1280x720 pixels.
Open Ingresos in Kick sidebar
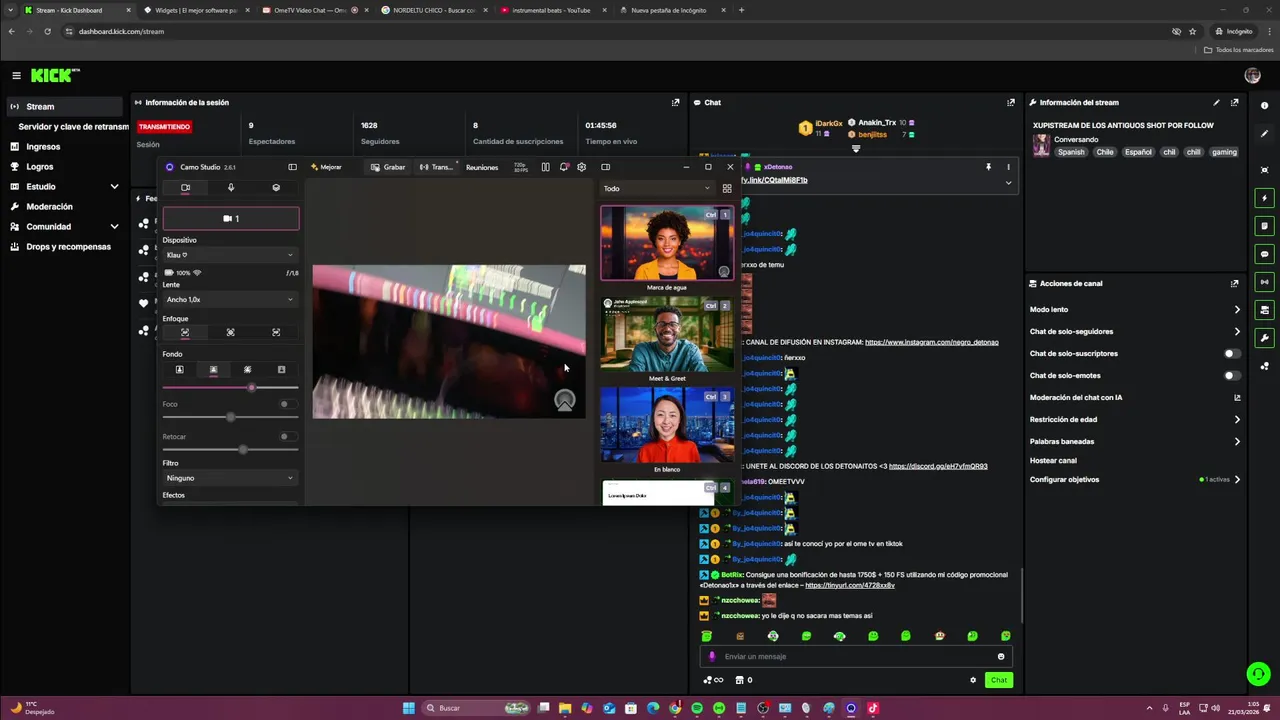pyautogui.click(x=66, y=147)
